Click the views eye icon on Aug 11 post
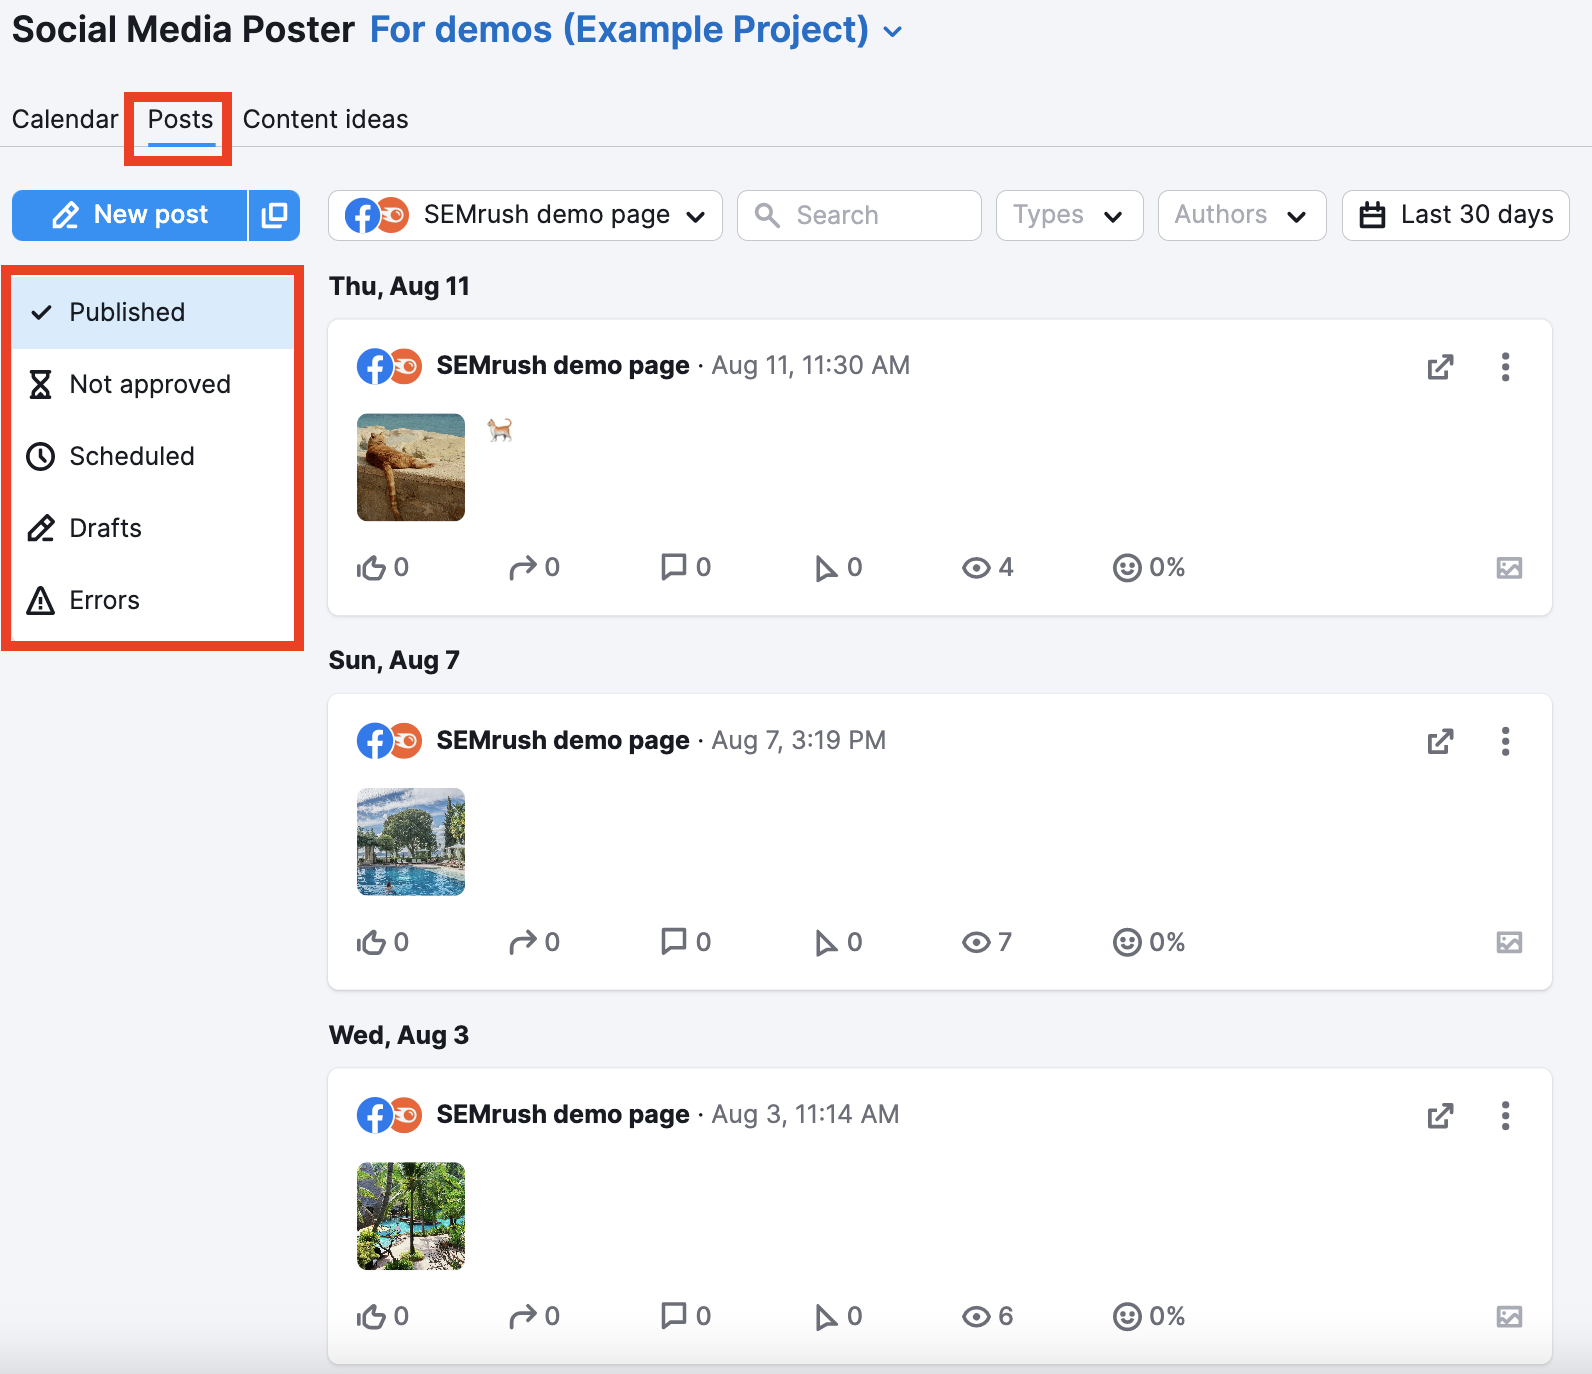Screen dimensions: 1592x1374 click(976, 568)
